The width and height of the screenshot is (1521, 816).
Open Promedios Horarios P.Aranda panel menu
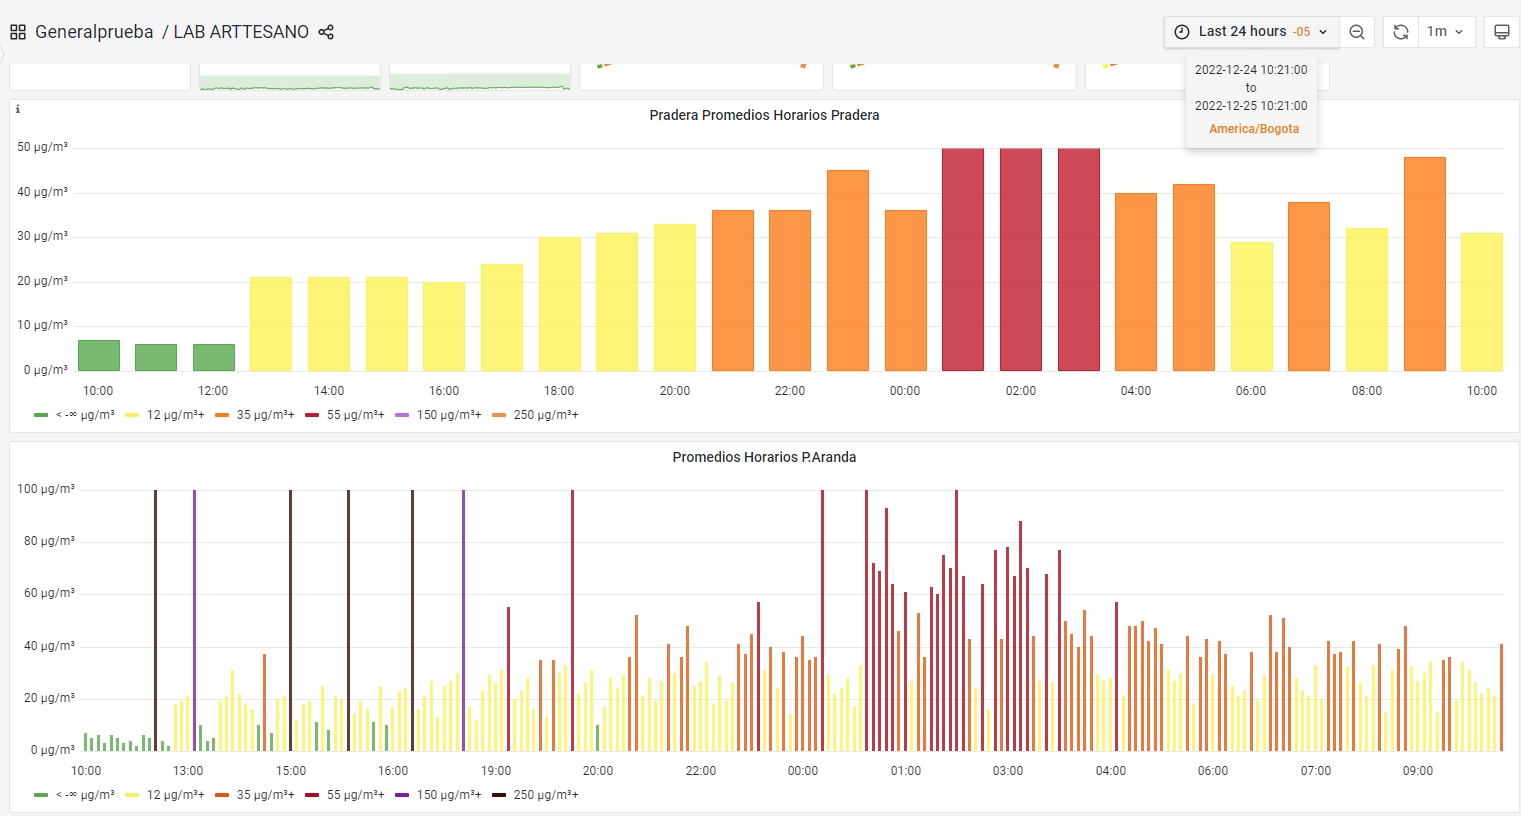[764, 457]
